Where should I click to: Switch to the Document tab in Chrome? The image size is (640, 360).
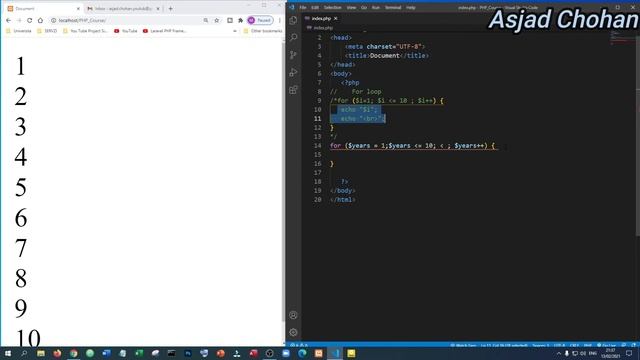tap(43, 9)
